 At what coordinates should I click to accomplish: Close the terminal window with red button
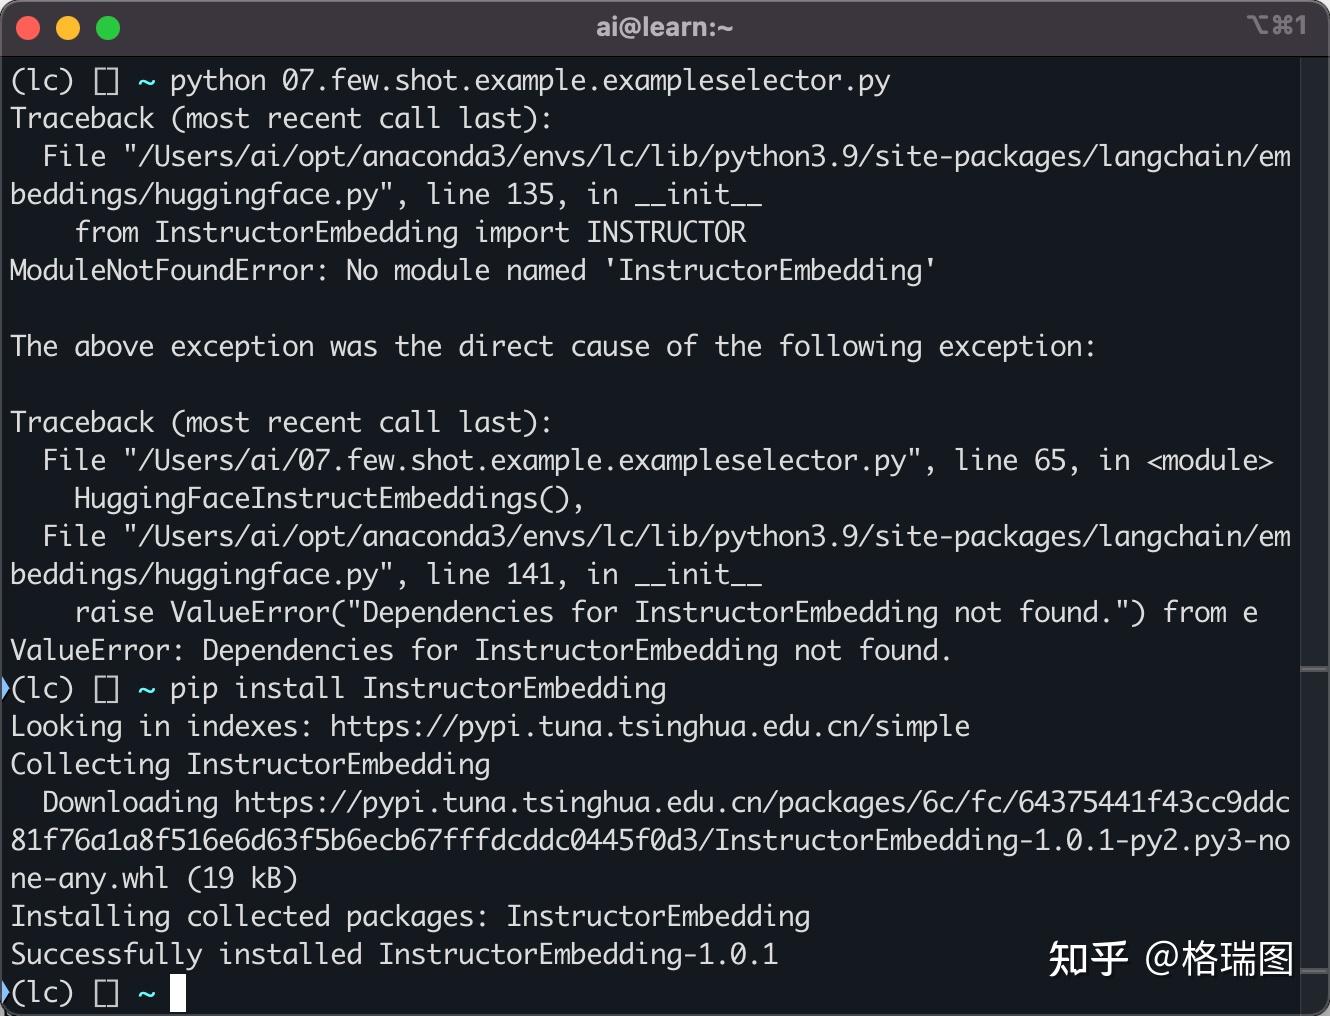point(28,28)
